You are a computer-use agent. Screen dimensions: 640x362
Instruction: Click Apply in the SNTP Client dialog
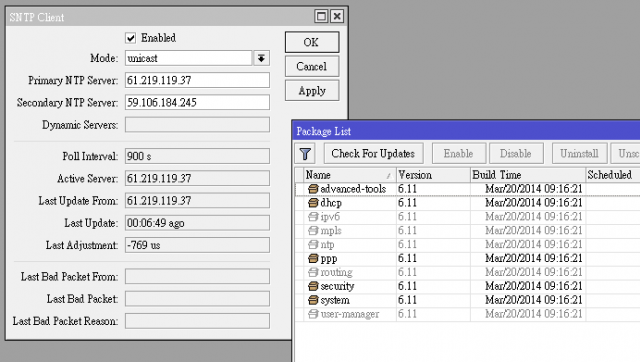pos(312,91)
